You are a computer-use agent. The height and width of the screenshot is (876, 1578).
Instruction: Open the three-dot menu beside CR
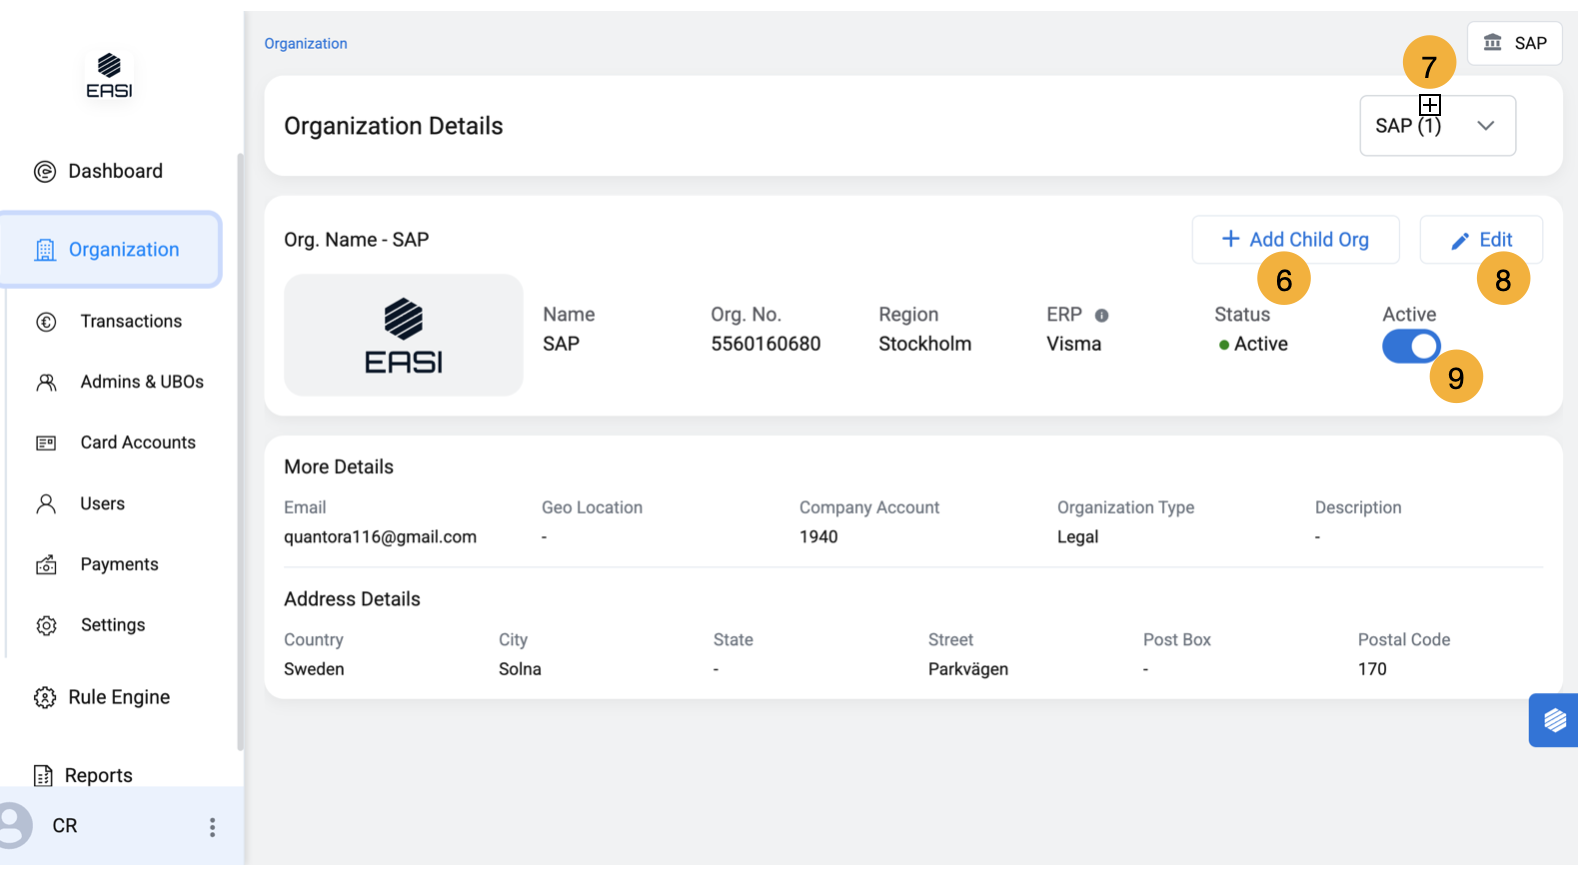[212, 827]
